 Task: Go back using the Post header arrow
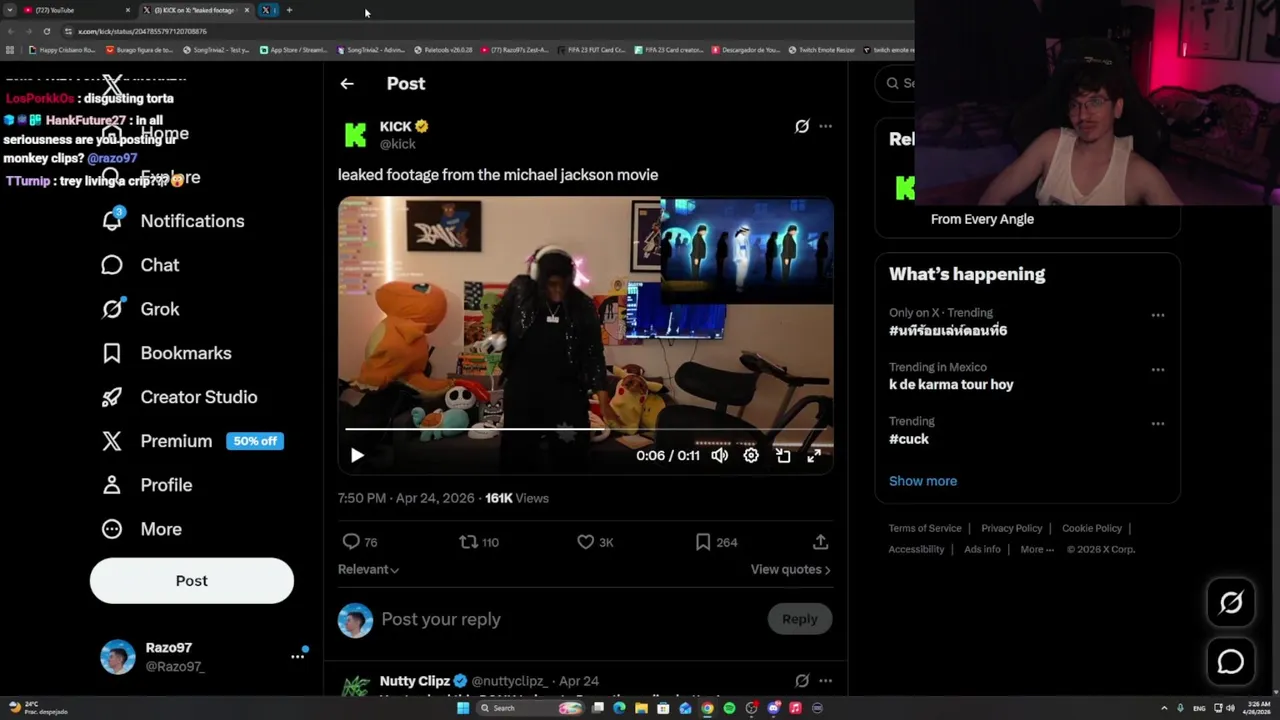[347, 84]
